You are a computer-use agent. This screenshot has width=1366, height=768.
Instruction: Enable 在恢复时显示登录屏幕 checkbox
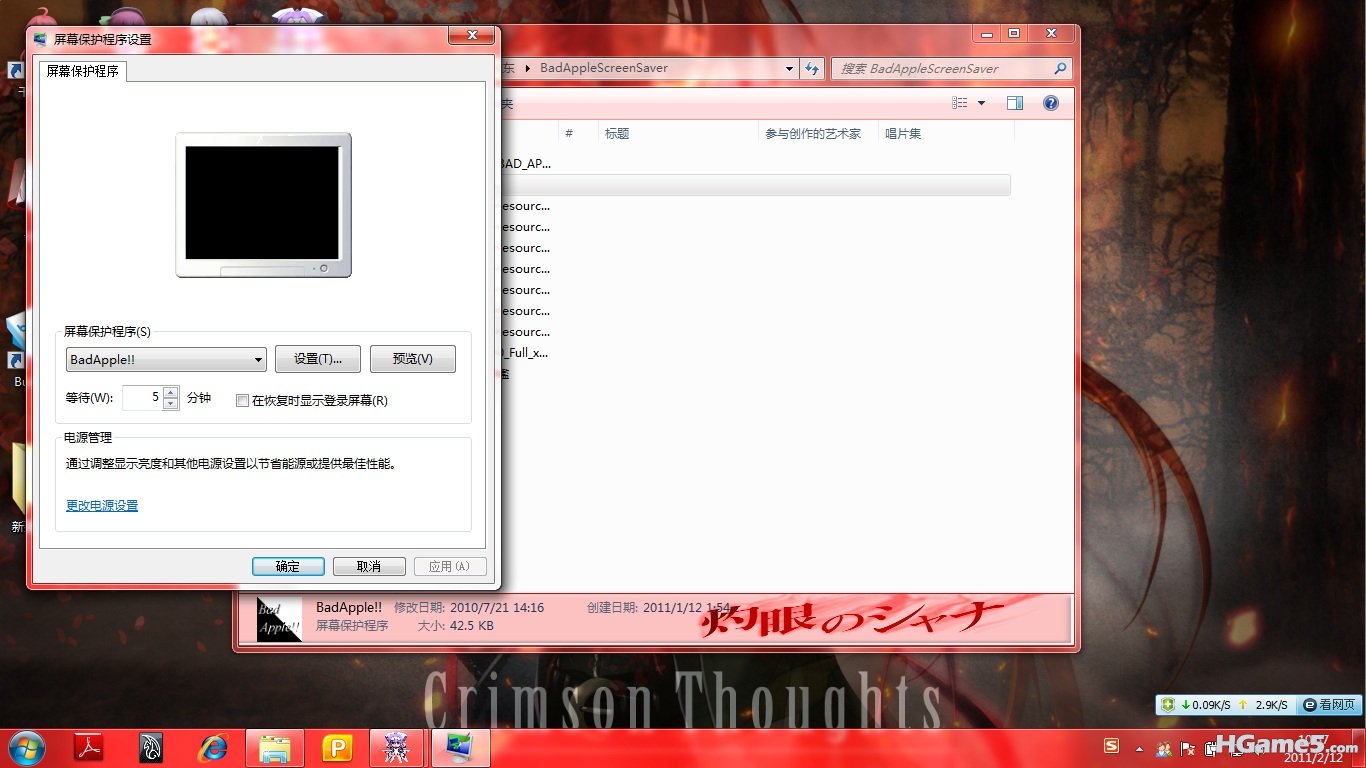pos(242,401)
